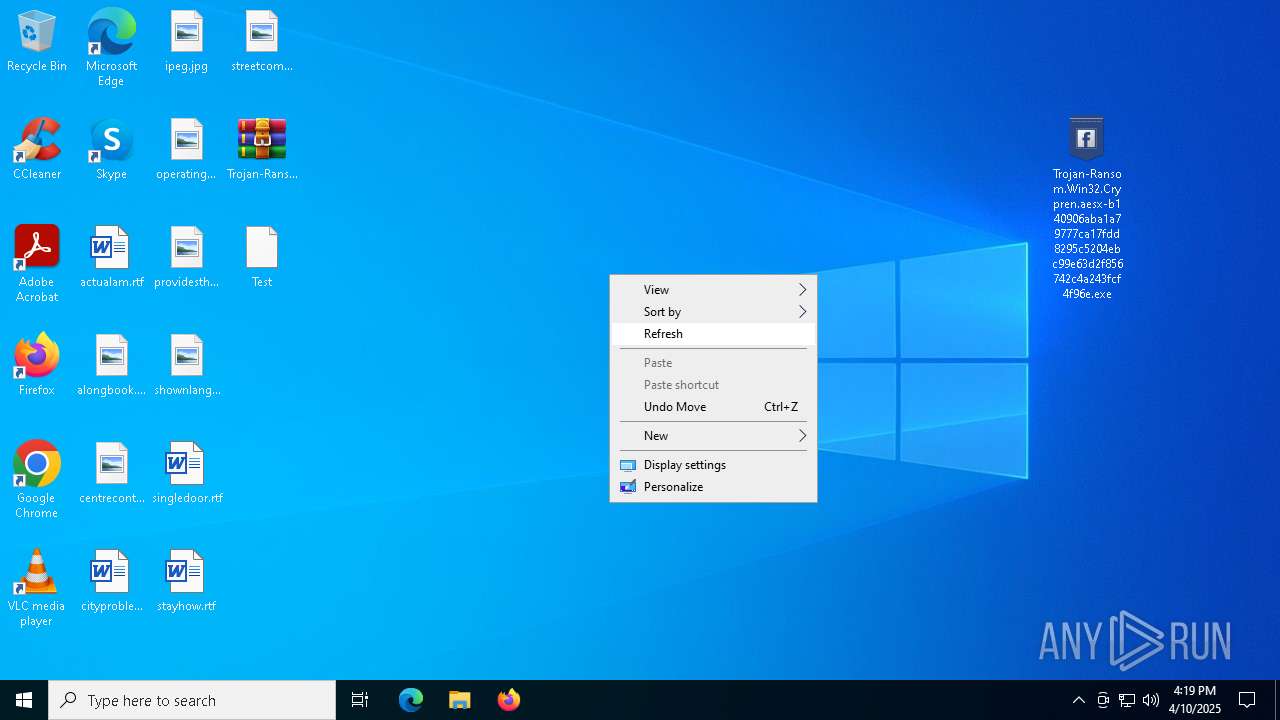The height and width of the screenshot is (720, 1280).
Task: Select the actualam.rtf document
Action: pos(111,257)
